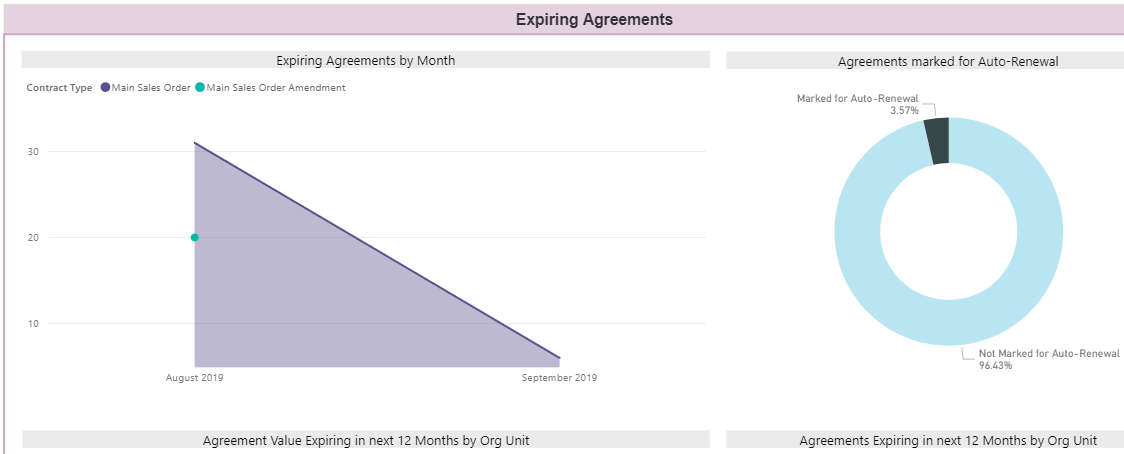Image resolution: width=1124 pixels, height=454 pixels.
Task: Click the teal Main Sales Order Amendment legend marker
Action: pos(200,88)
